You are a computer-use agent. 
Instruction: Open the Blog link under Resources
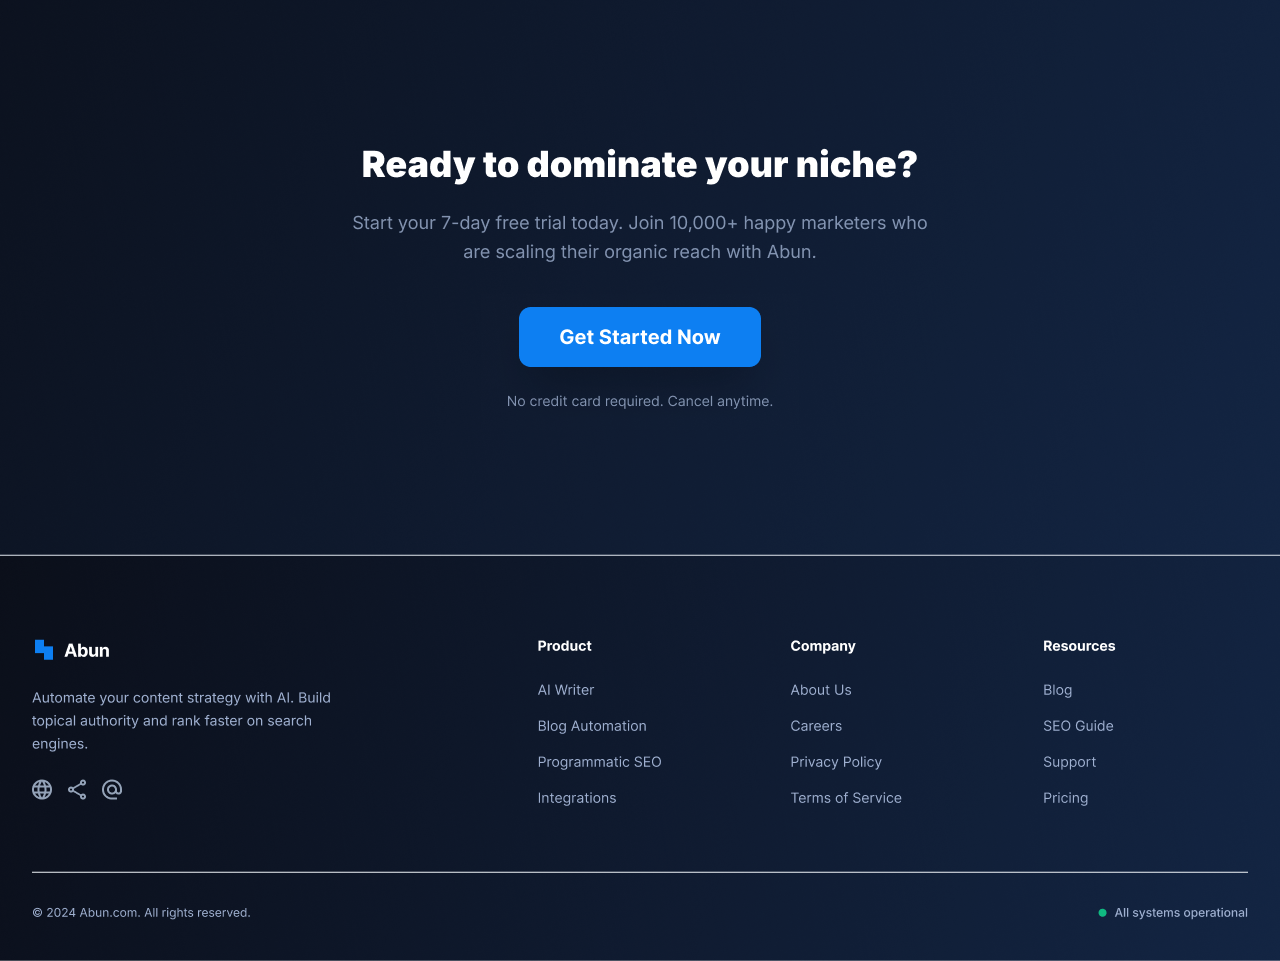(1058, 690)
